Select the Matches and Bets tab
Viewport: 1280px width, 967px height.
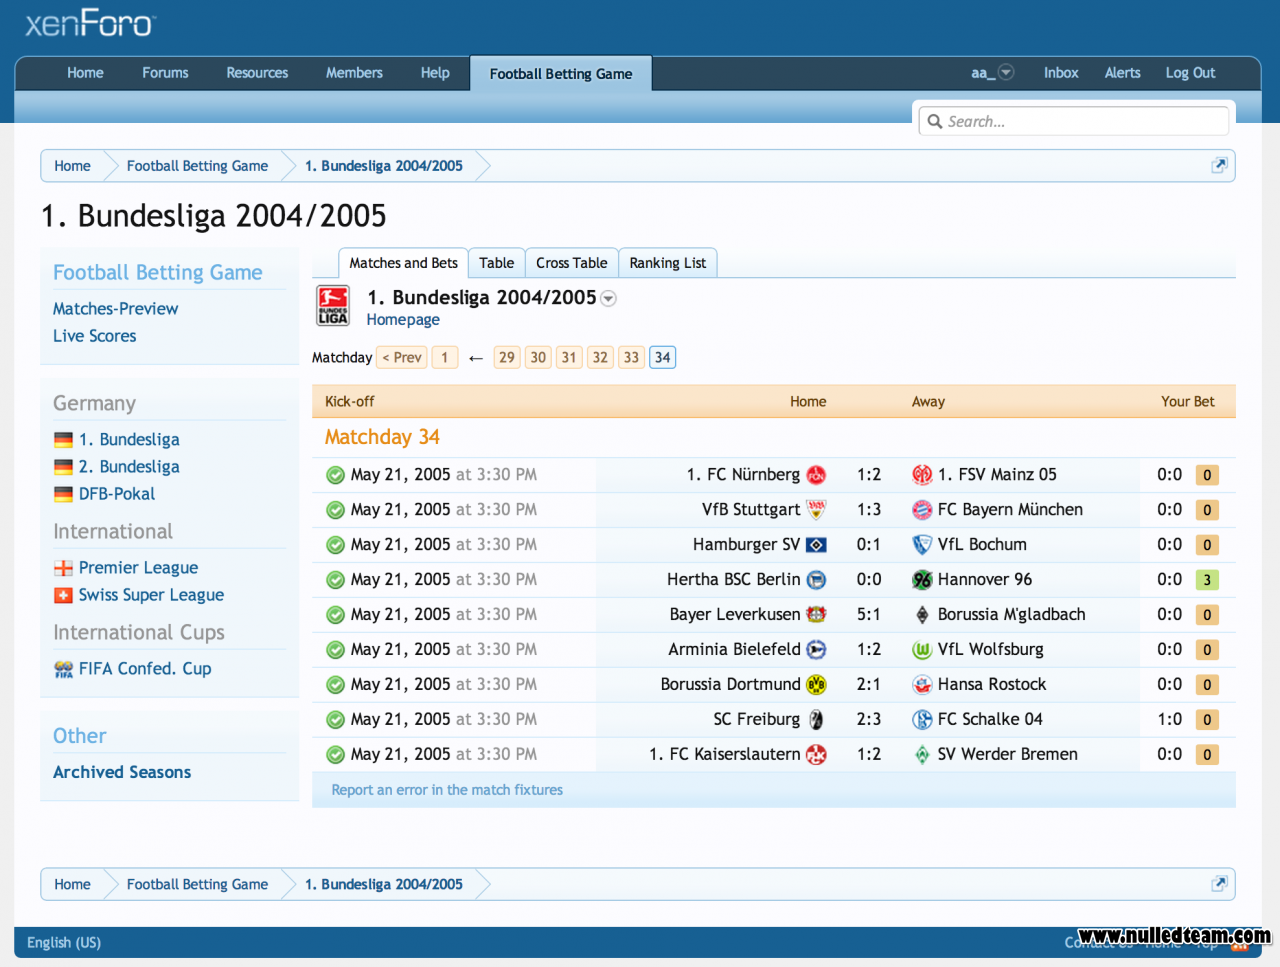tap(403, 263)
